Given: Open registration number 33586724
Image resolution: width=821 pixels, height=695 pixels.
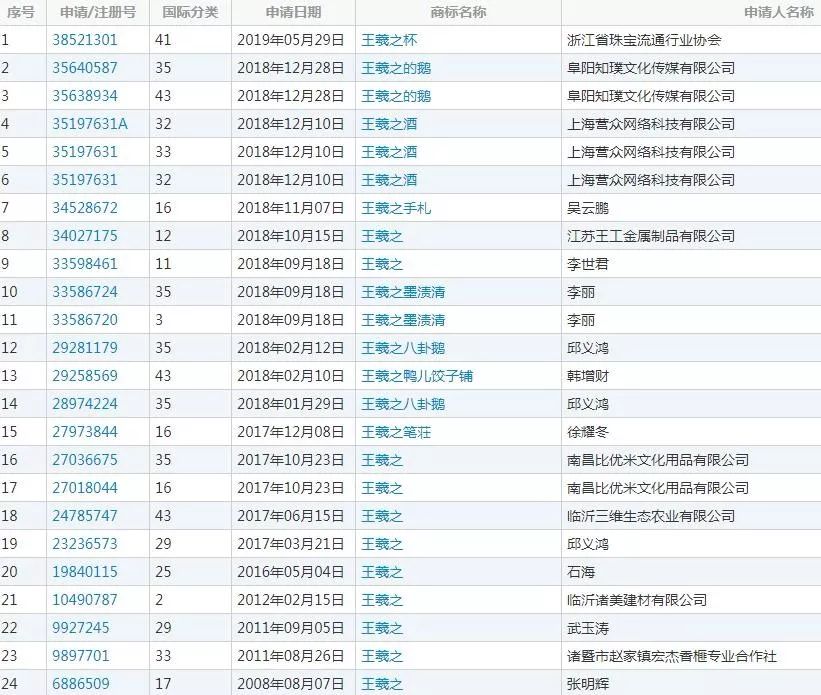Looking at the screenshot, I should coord(85,292).
